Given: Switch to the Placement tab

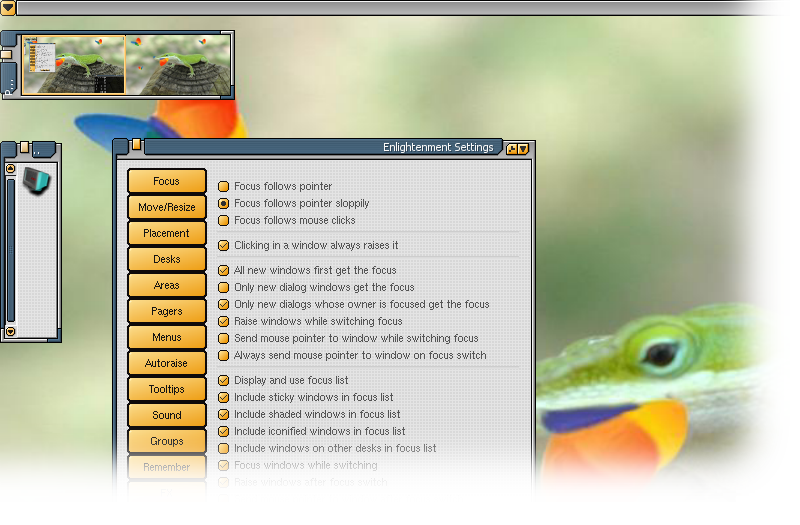Looking at the screenshot, I should click(167, 233).
